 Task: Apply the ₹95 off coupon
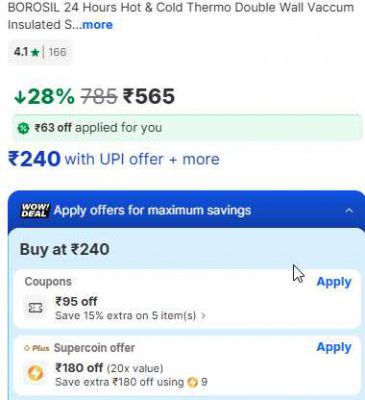334,282
